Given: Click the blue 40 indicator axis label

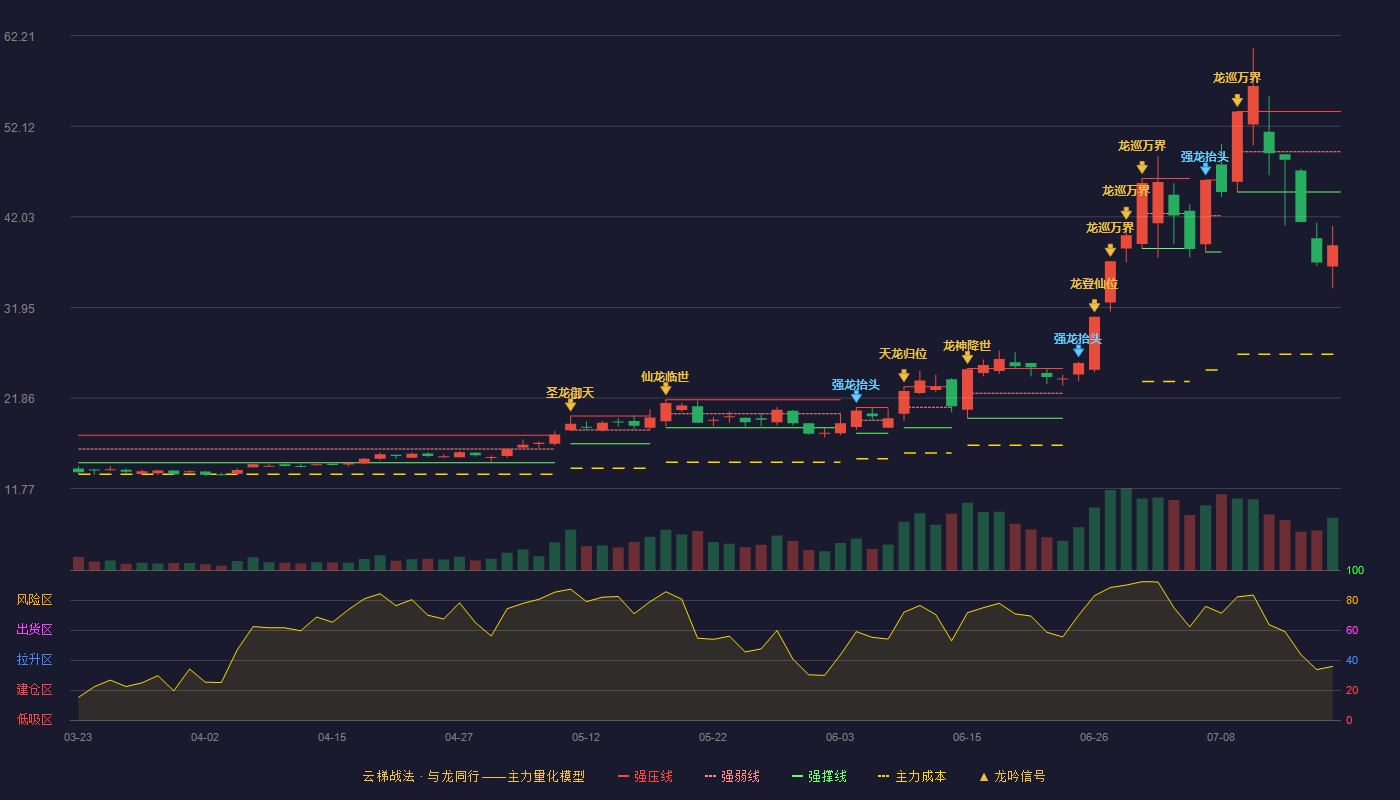Looking at the screenshot, I should 1352,660.
